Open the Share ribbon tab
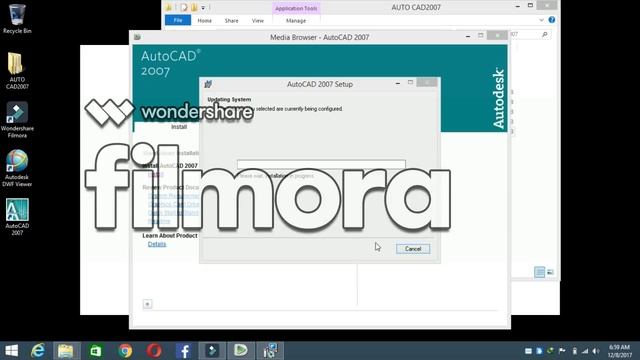Image resolution: width=640 pixels, height=360 pixels. click(x=231, y=20)
